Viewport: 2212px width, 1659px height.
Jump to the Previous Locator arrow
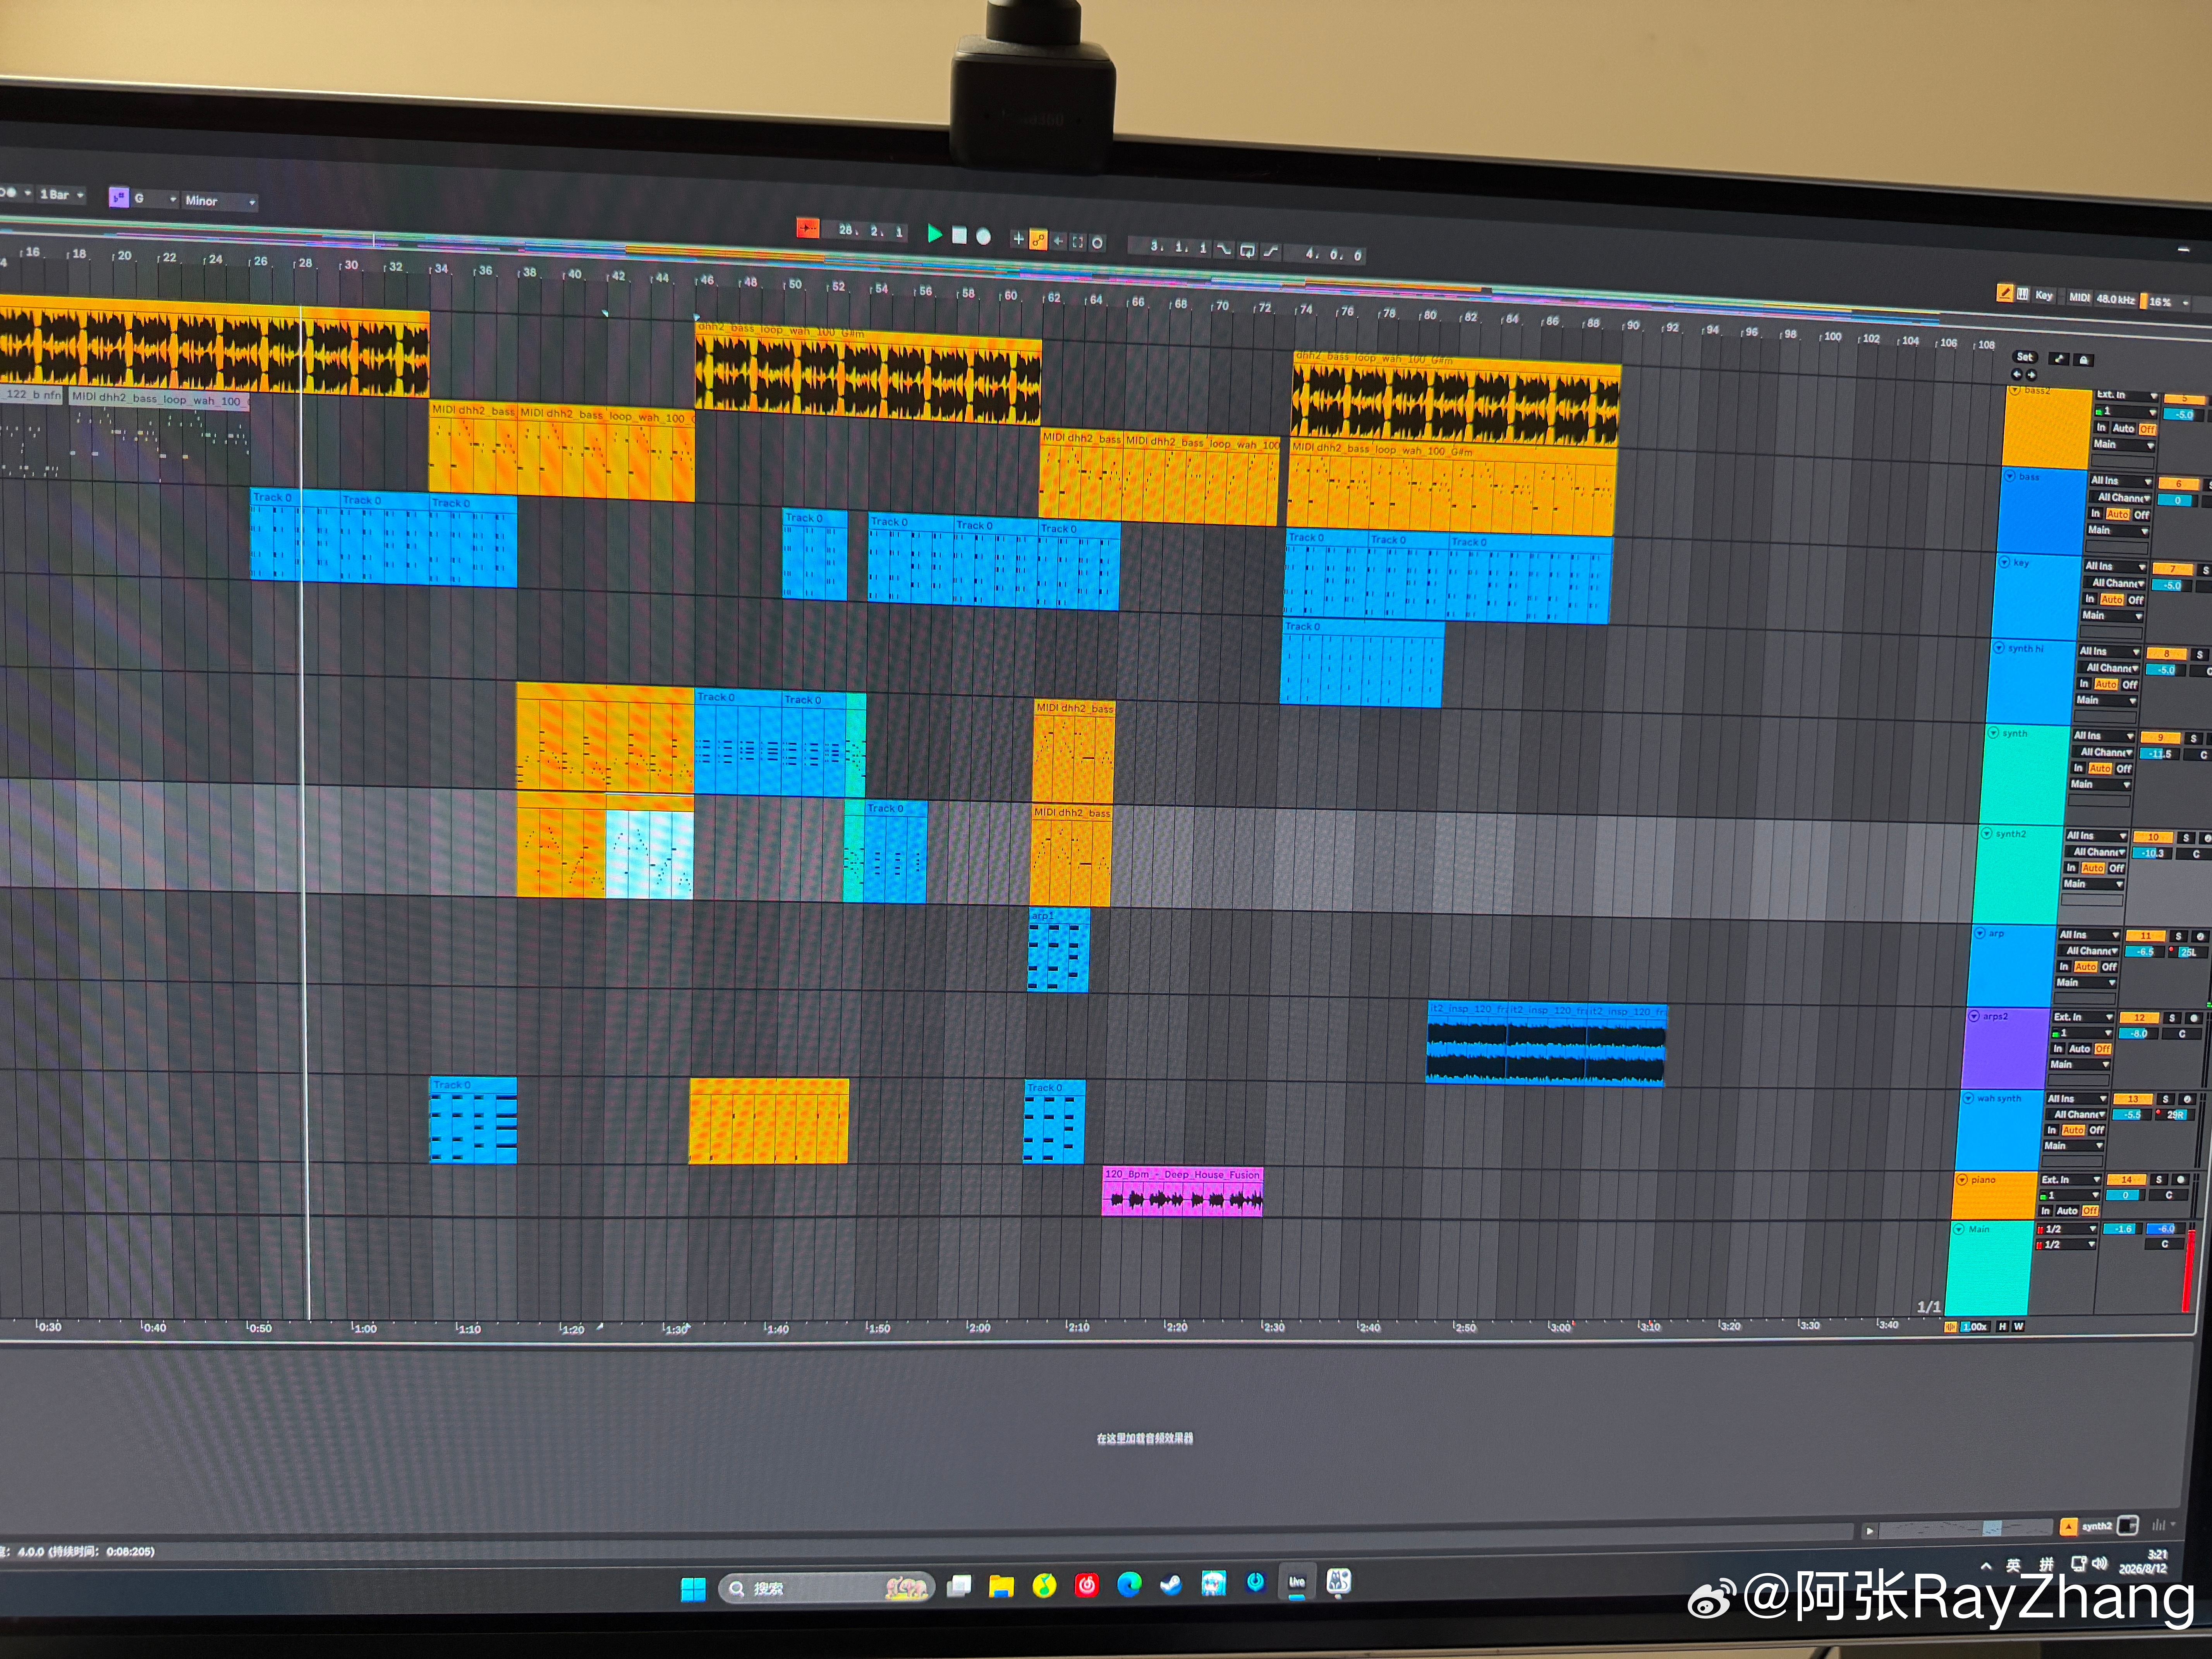click(2017, 374)
